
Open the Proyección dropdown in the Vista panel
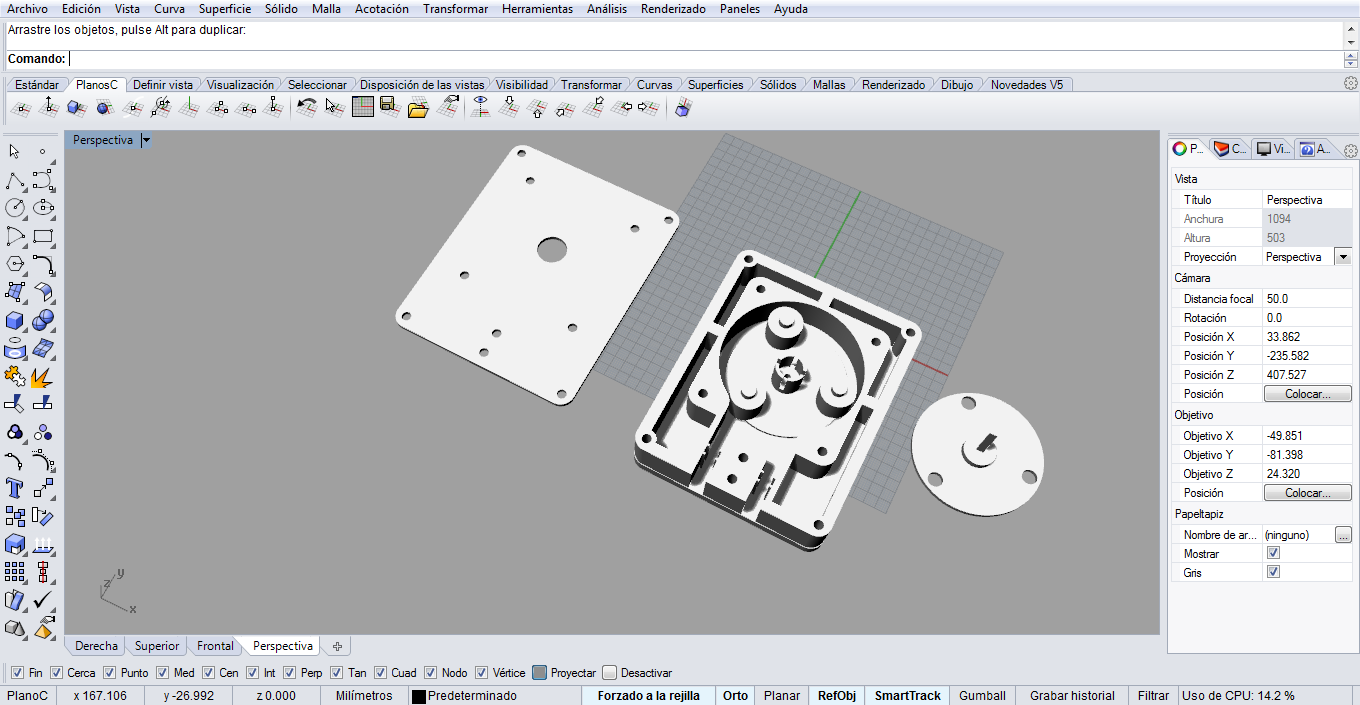pyautogui.click(x=1343, y=256)
